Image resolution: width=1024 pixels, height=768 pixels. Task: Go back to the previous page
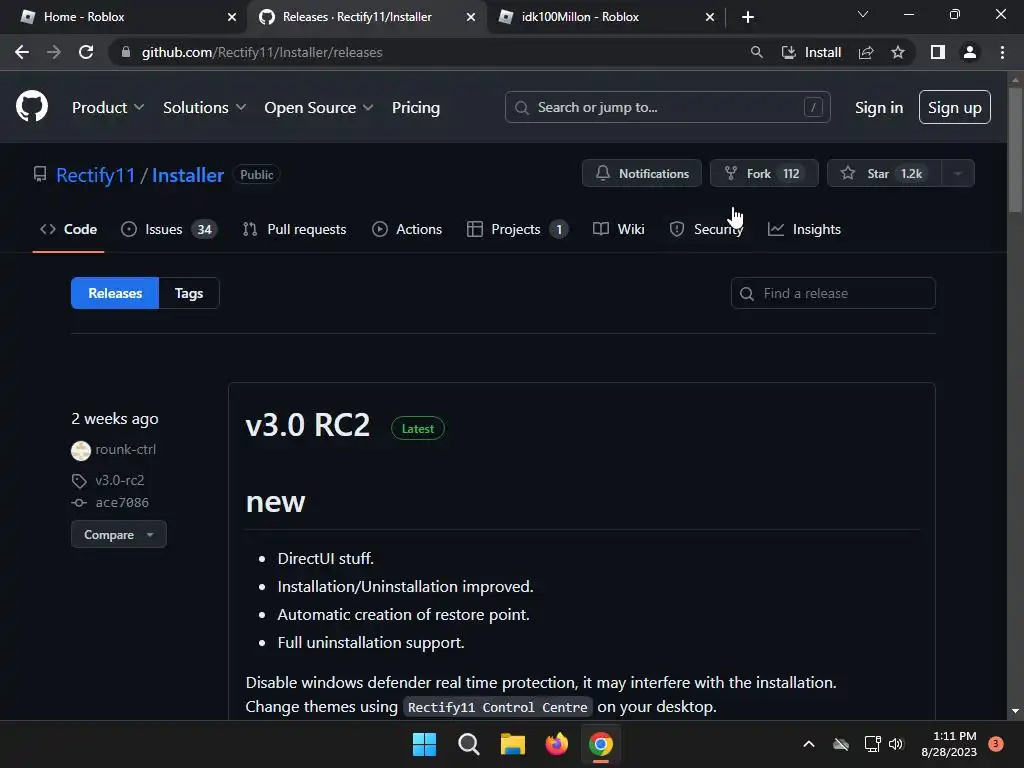tap(22, 52)
